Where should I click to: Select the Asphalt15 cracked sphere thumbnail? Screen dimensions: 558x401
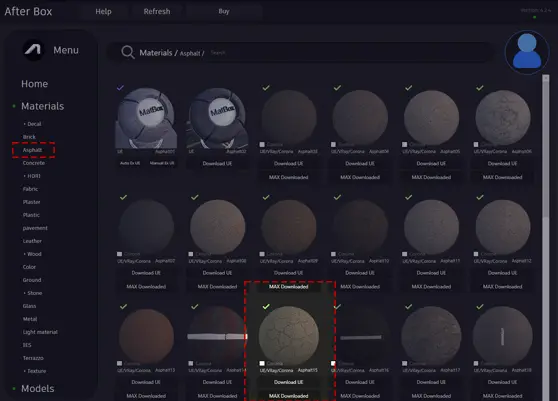(x=289, y=336)
